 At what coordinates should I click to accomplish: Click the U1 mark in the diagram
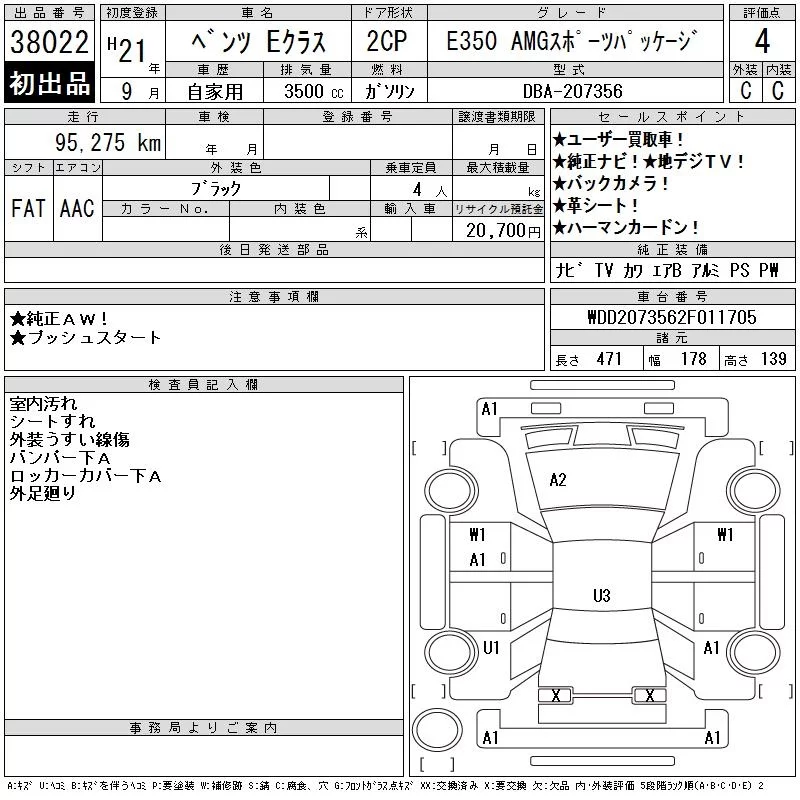[491, 648]
